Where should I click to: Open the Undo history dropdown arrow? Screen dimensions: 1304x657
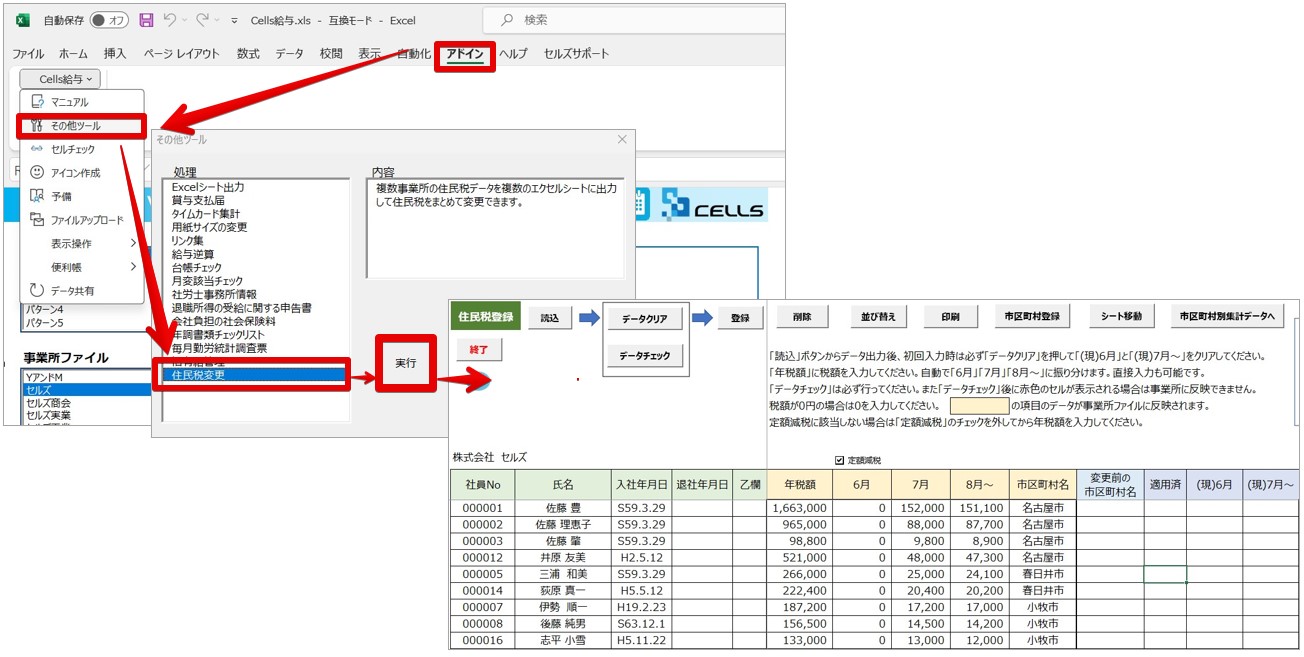(x=185, y=21)
